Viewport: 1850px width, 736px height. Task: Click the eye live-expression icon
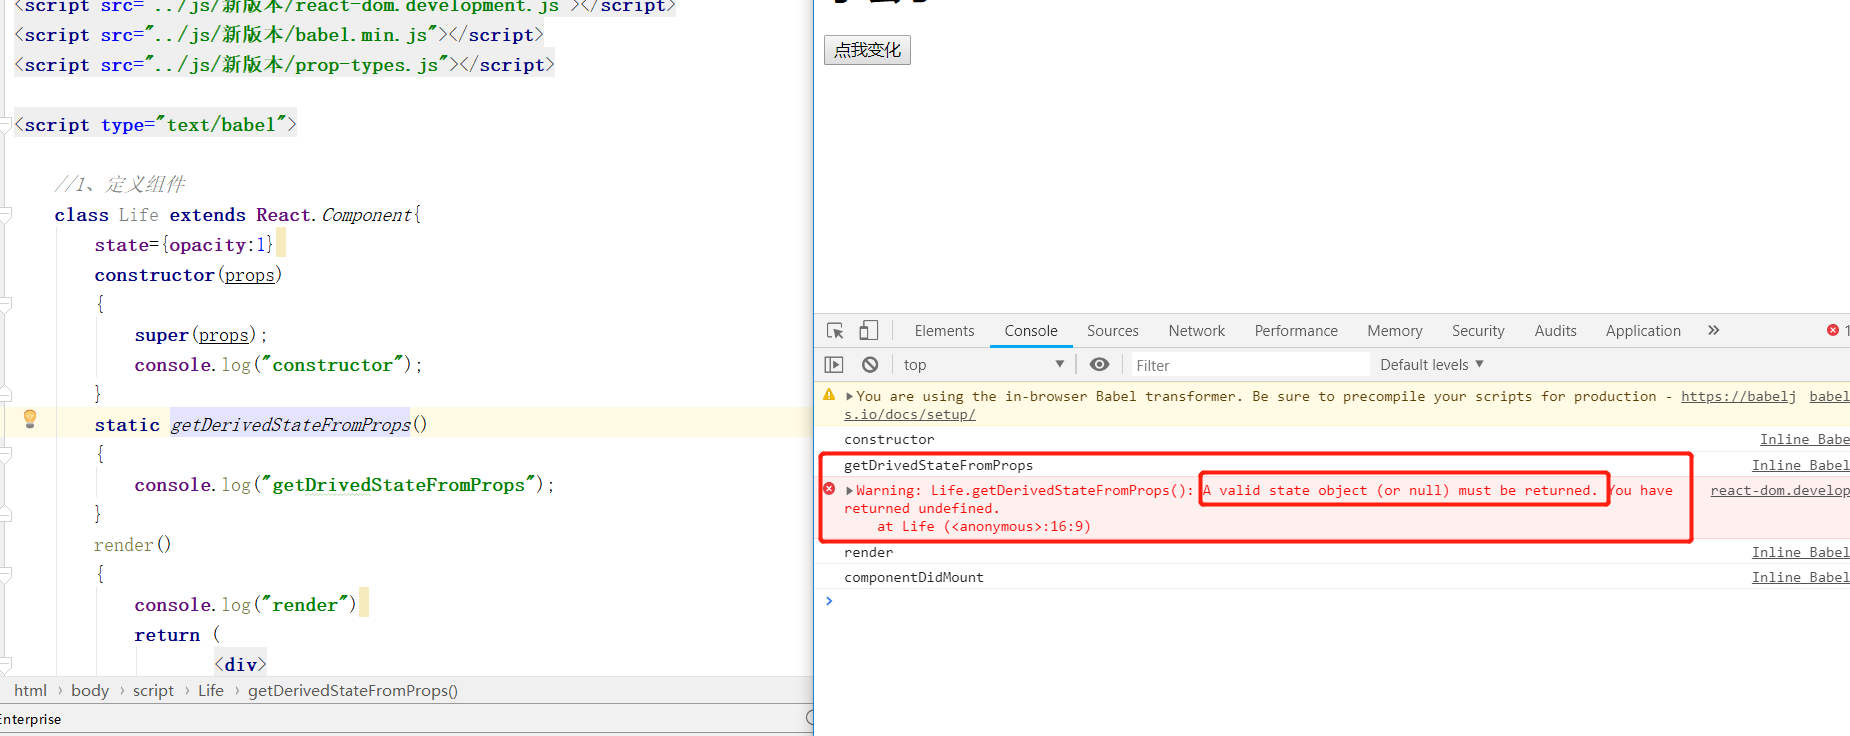1099,364
